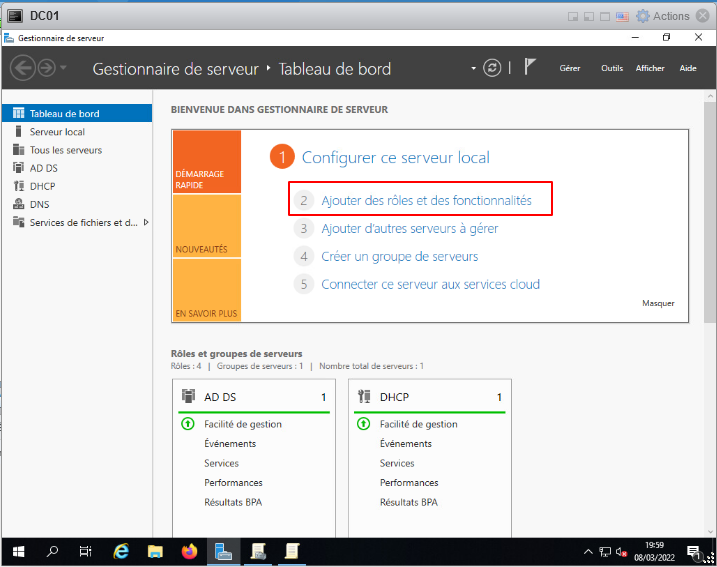Select Serveur local in the sidebar
This screenshot has height=567, width=717.
(57, 132)
